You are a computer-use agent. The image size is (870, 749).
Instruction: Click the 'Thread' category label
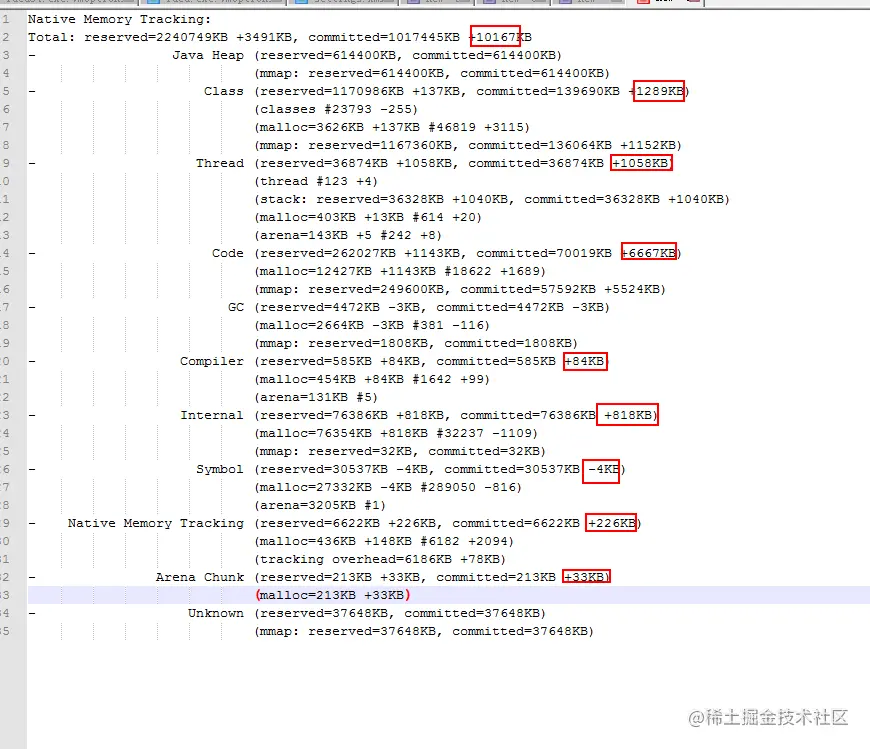pos(220,164)
